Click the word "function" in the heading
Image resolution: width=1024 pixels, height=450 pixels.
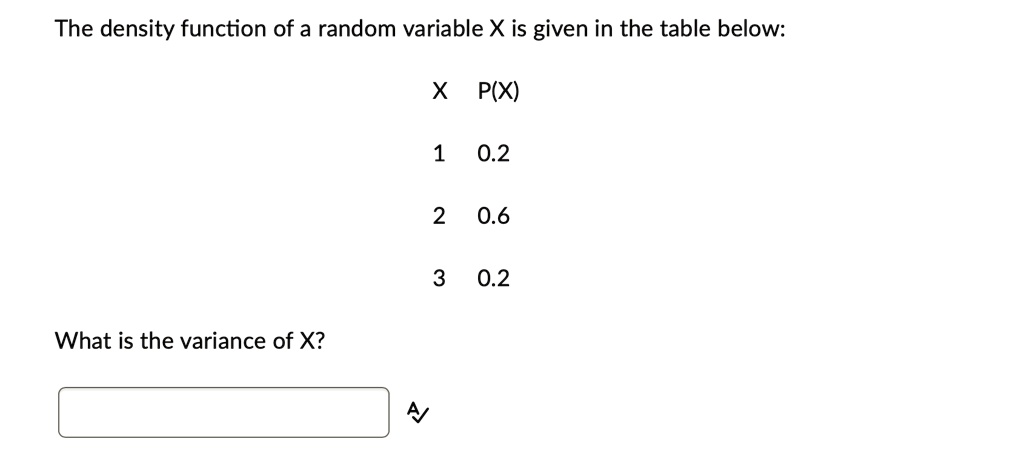point(220,30)
